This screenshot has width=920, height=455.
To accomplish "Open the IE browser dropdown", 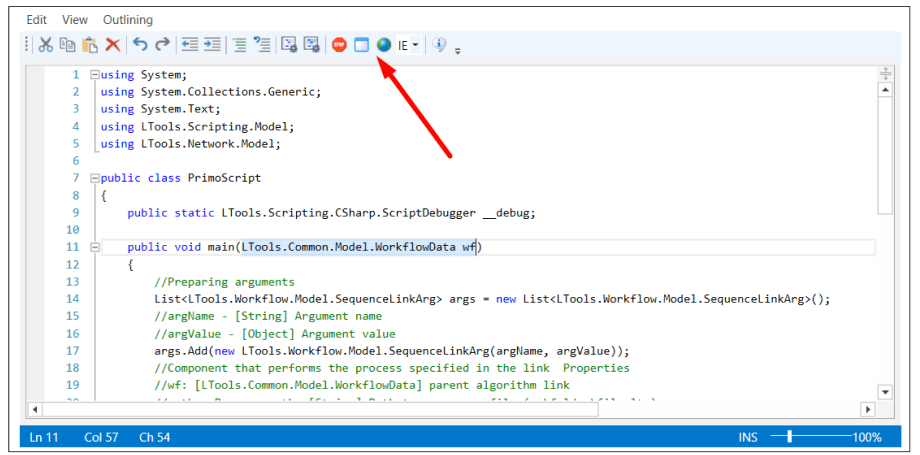I will click(x=409, y=45).
